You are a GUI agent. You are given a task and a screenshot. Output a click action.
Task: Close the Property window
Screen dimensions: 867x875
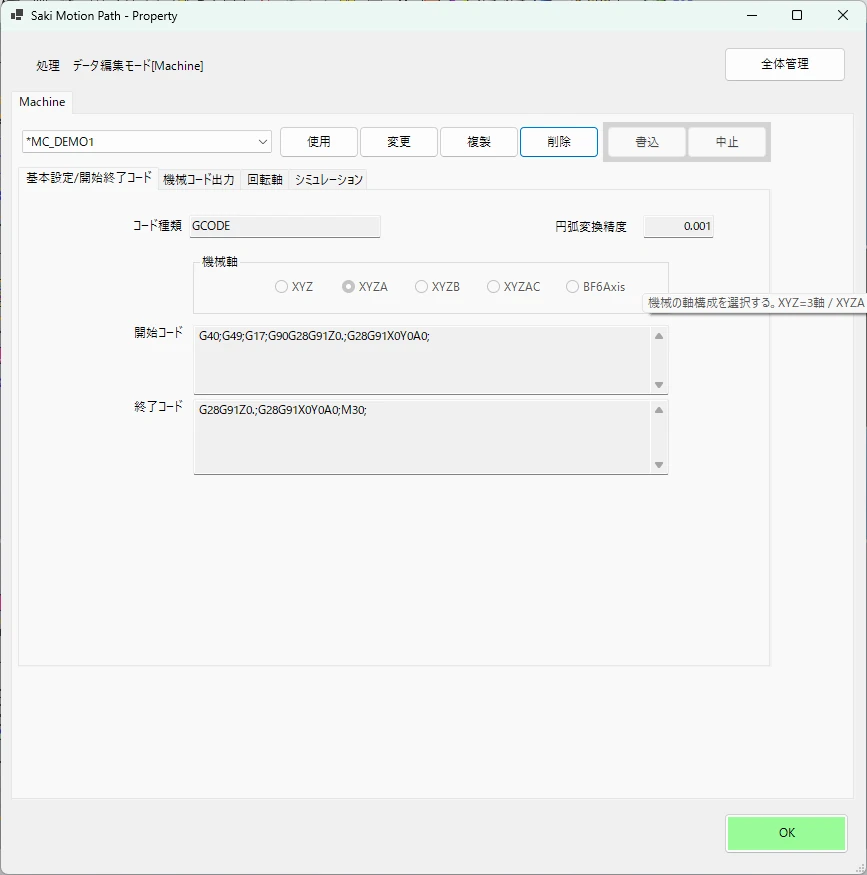coord(843,16)
